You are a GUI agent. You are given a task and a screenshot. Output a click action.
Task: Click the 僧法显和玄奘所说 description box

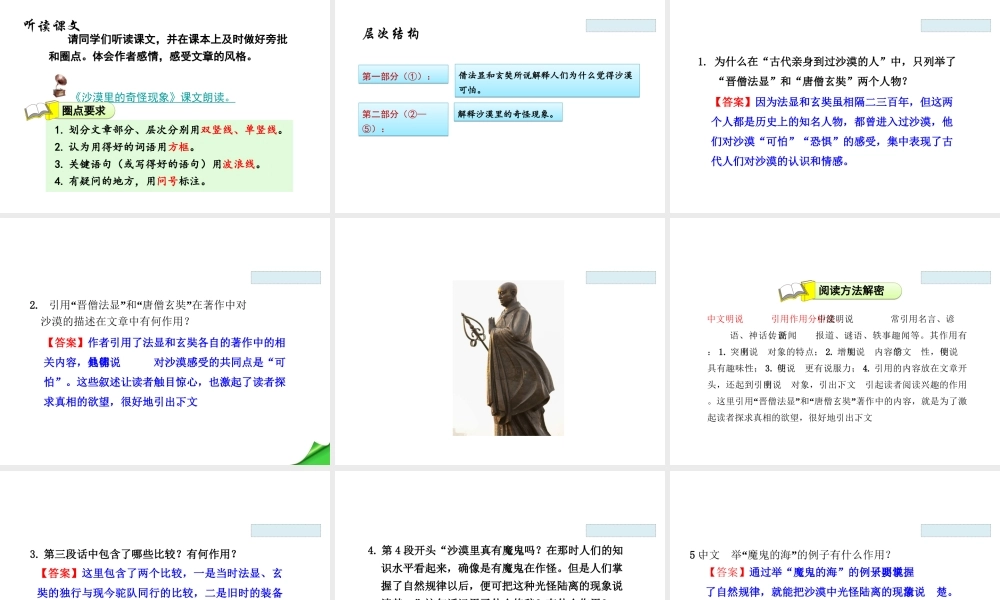click(x=547, y=81)
